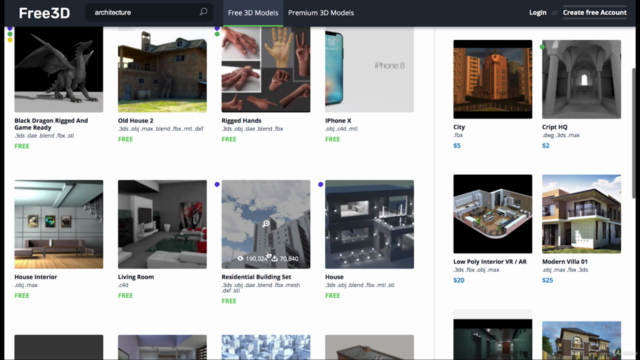Open the Cript HQ thumbnail
Image resolution: width=640 pixels, height=360 pixels.
[582, 79]
